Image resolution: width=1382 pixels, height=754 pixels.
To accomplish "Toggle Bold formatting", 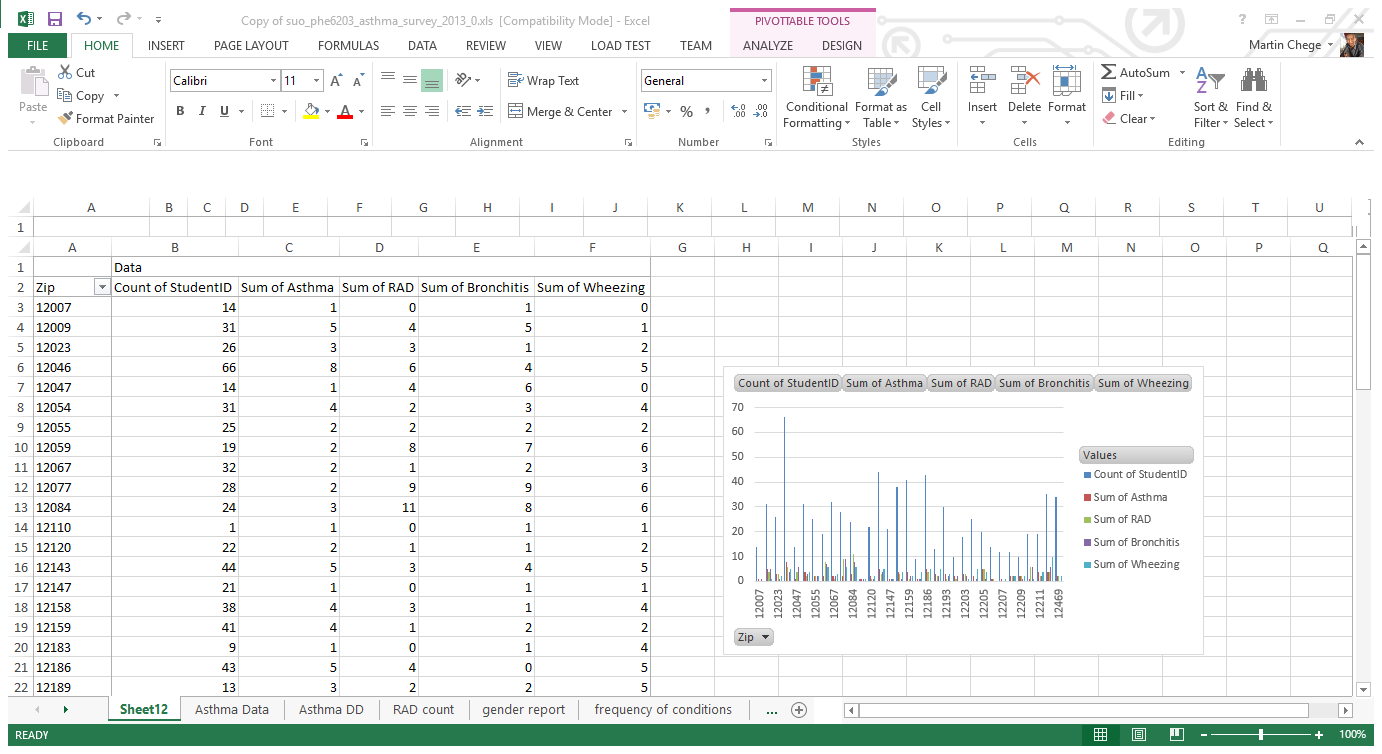I will (180, 111).
